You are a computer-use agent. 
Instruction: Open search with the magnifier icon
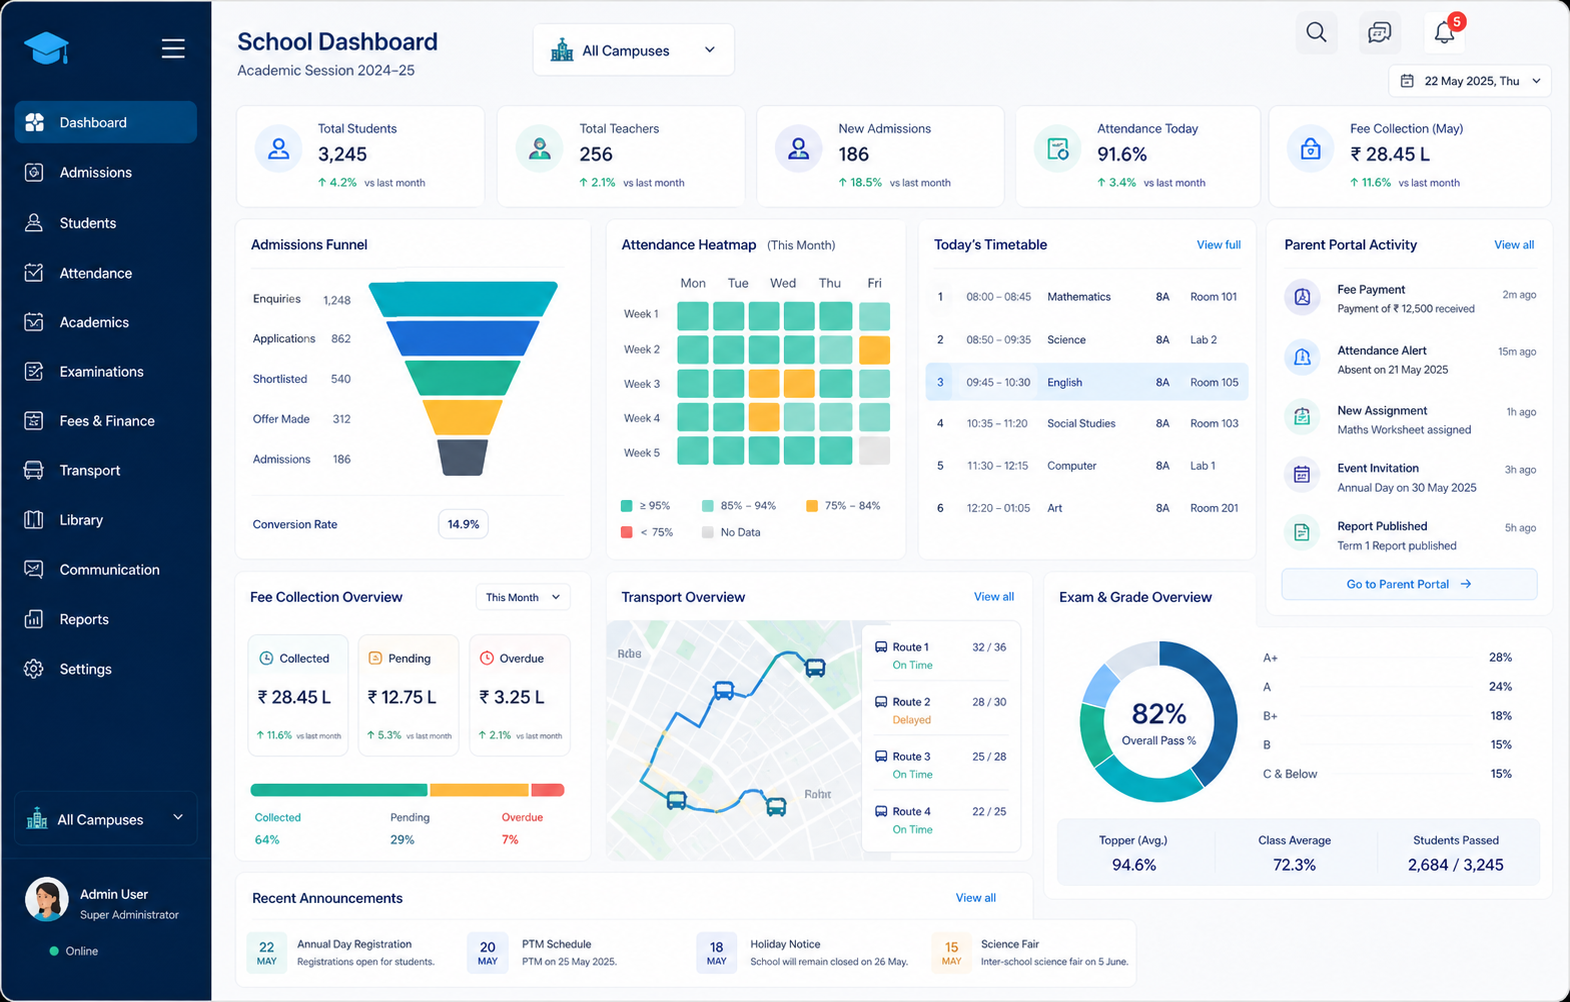coord(1316,33)
